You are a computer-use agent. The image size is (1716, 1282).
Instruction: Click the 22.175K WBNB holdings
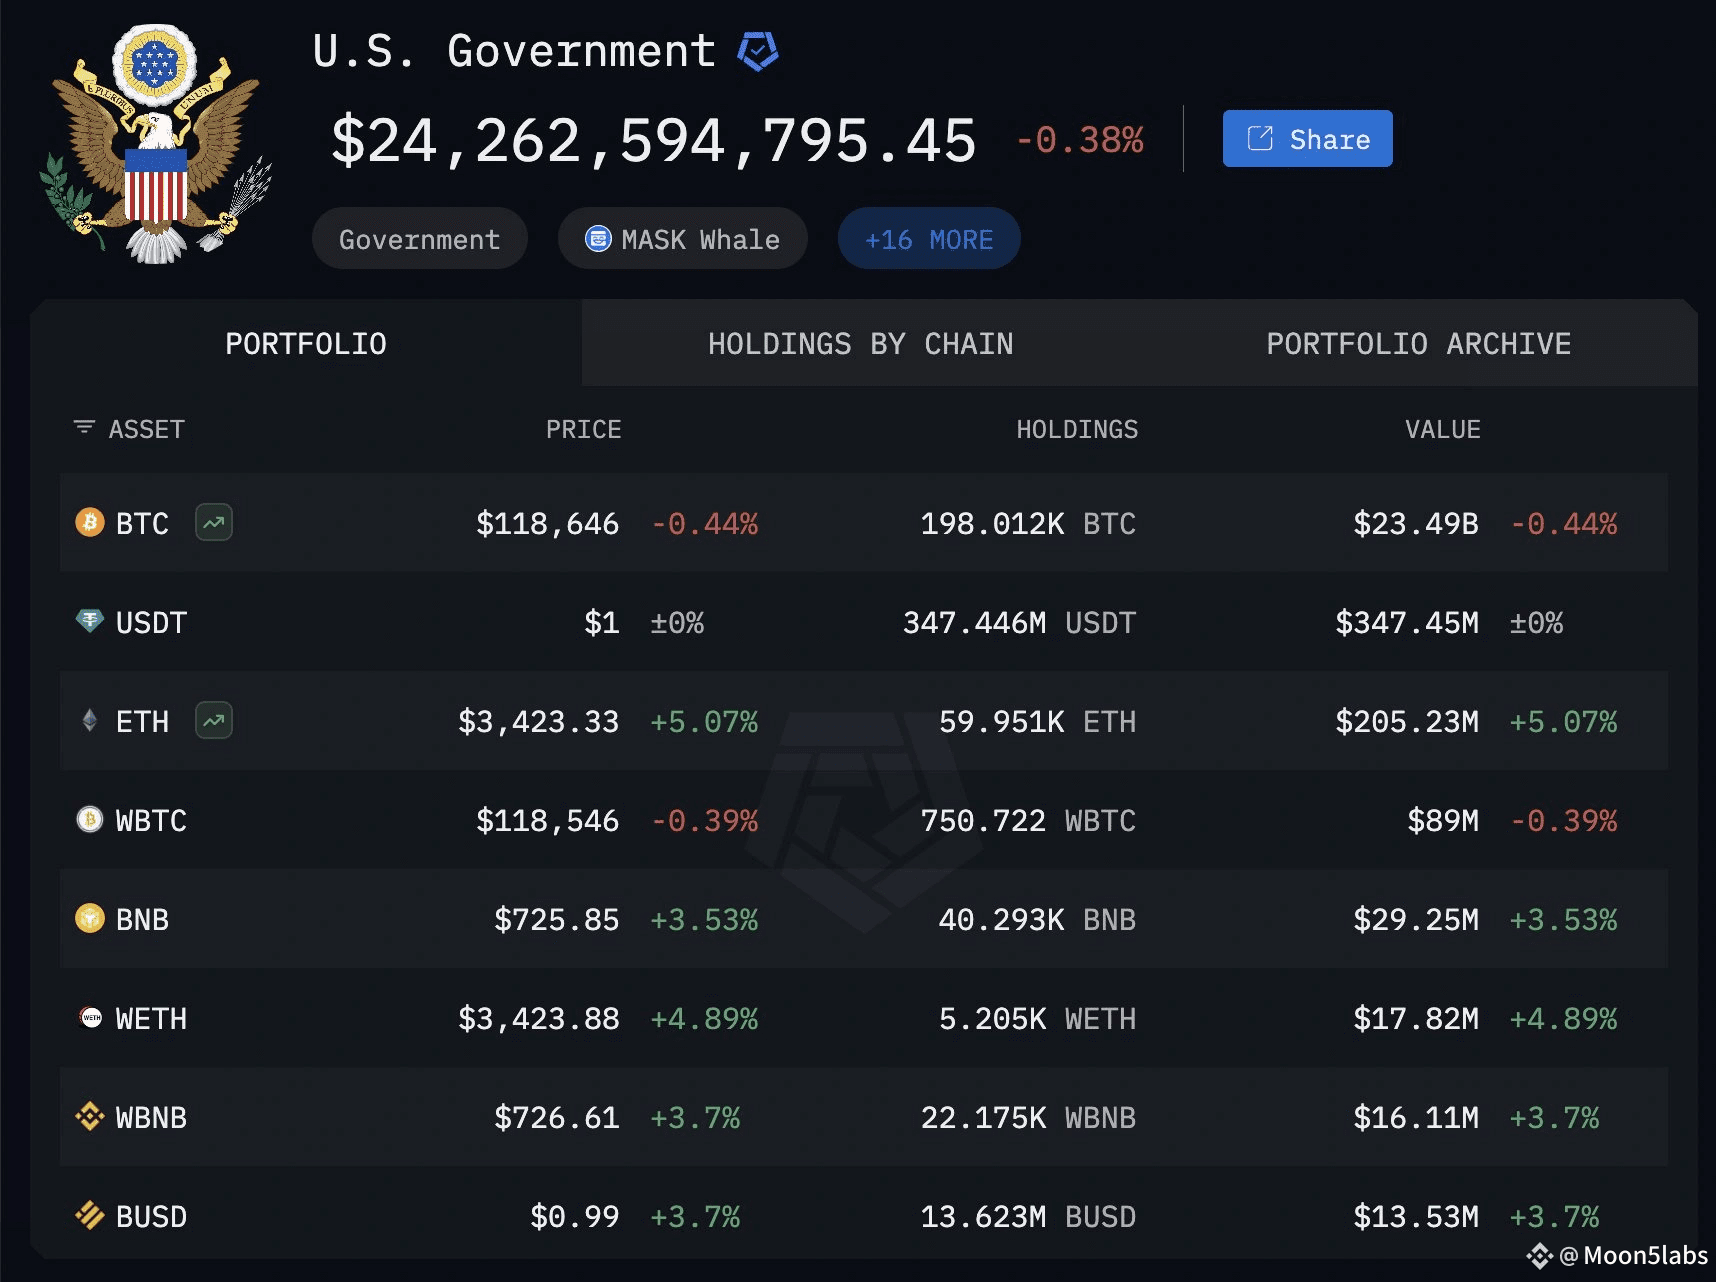(1028, 1117)
